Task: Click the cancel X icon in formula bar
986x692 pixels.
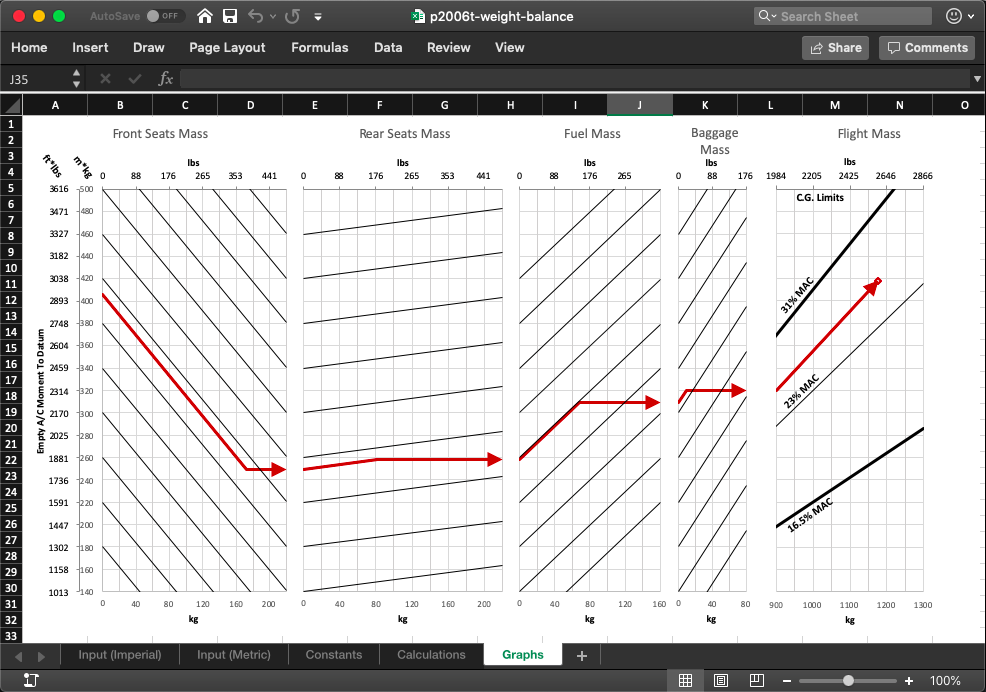Action: pos(105,79)
